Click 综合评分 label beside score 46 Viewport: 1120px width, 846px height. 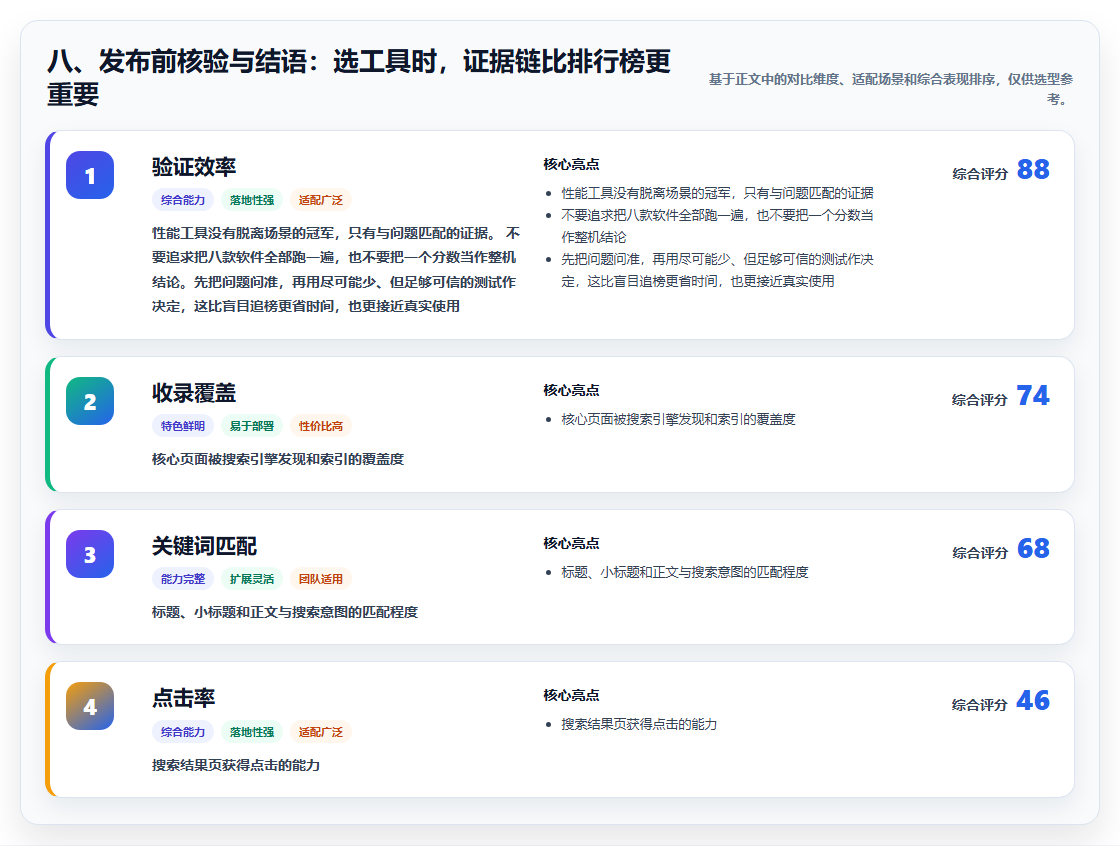[x=980, y=705]
